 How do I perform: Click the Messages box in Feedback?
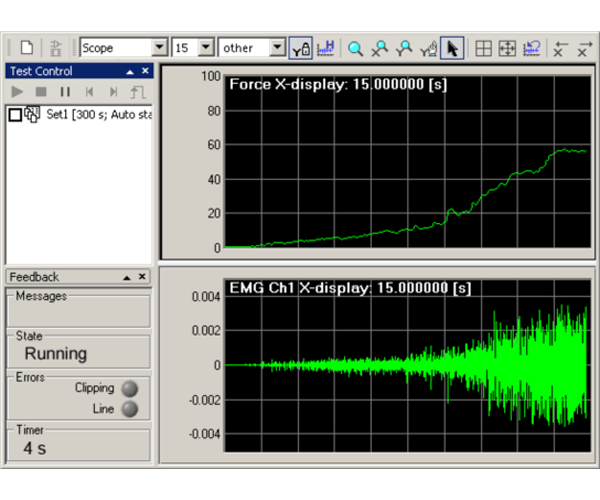click(x=79, y=311)
